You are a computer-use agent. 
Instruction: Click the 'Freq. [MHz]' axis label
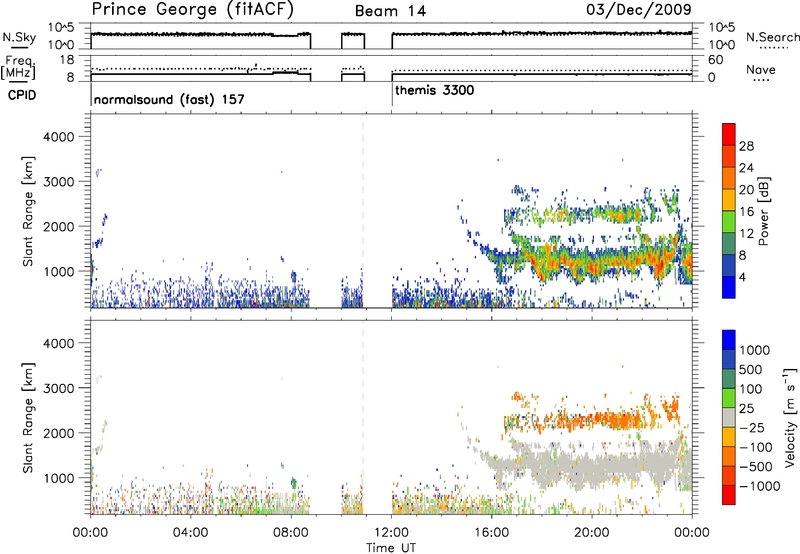coord(18,67)
